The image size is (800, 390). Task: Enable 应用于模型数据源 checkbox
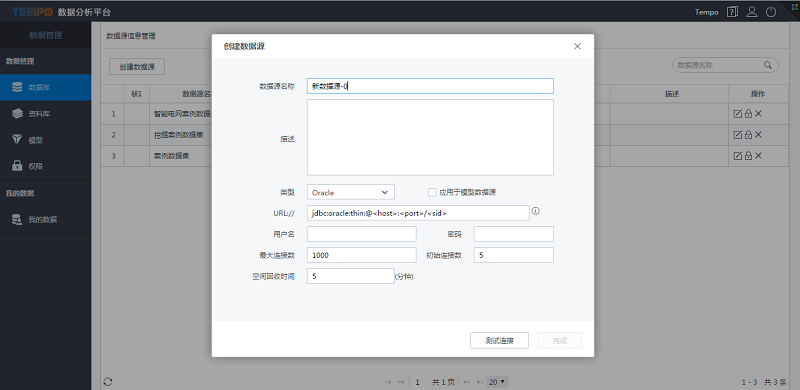point(432,192)
